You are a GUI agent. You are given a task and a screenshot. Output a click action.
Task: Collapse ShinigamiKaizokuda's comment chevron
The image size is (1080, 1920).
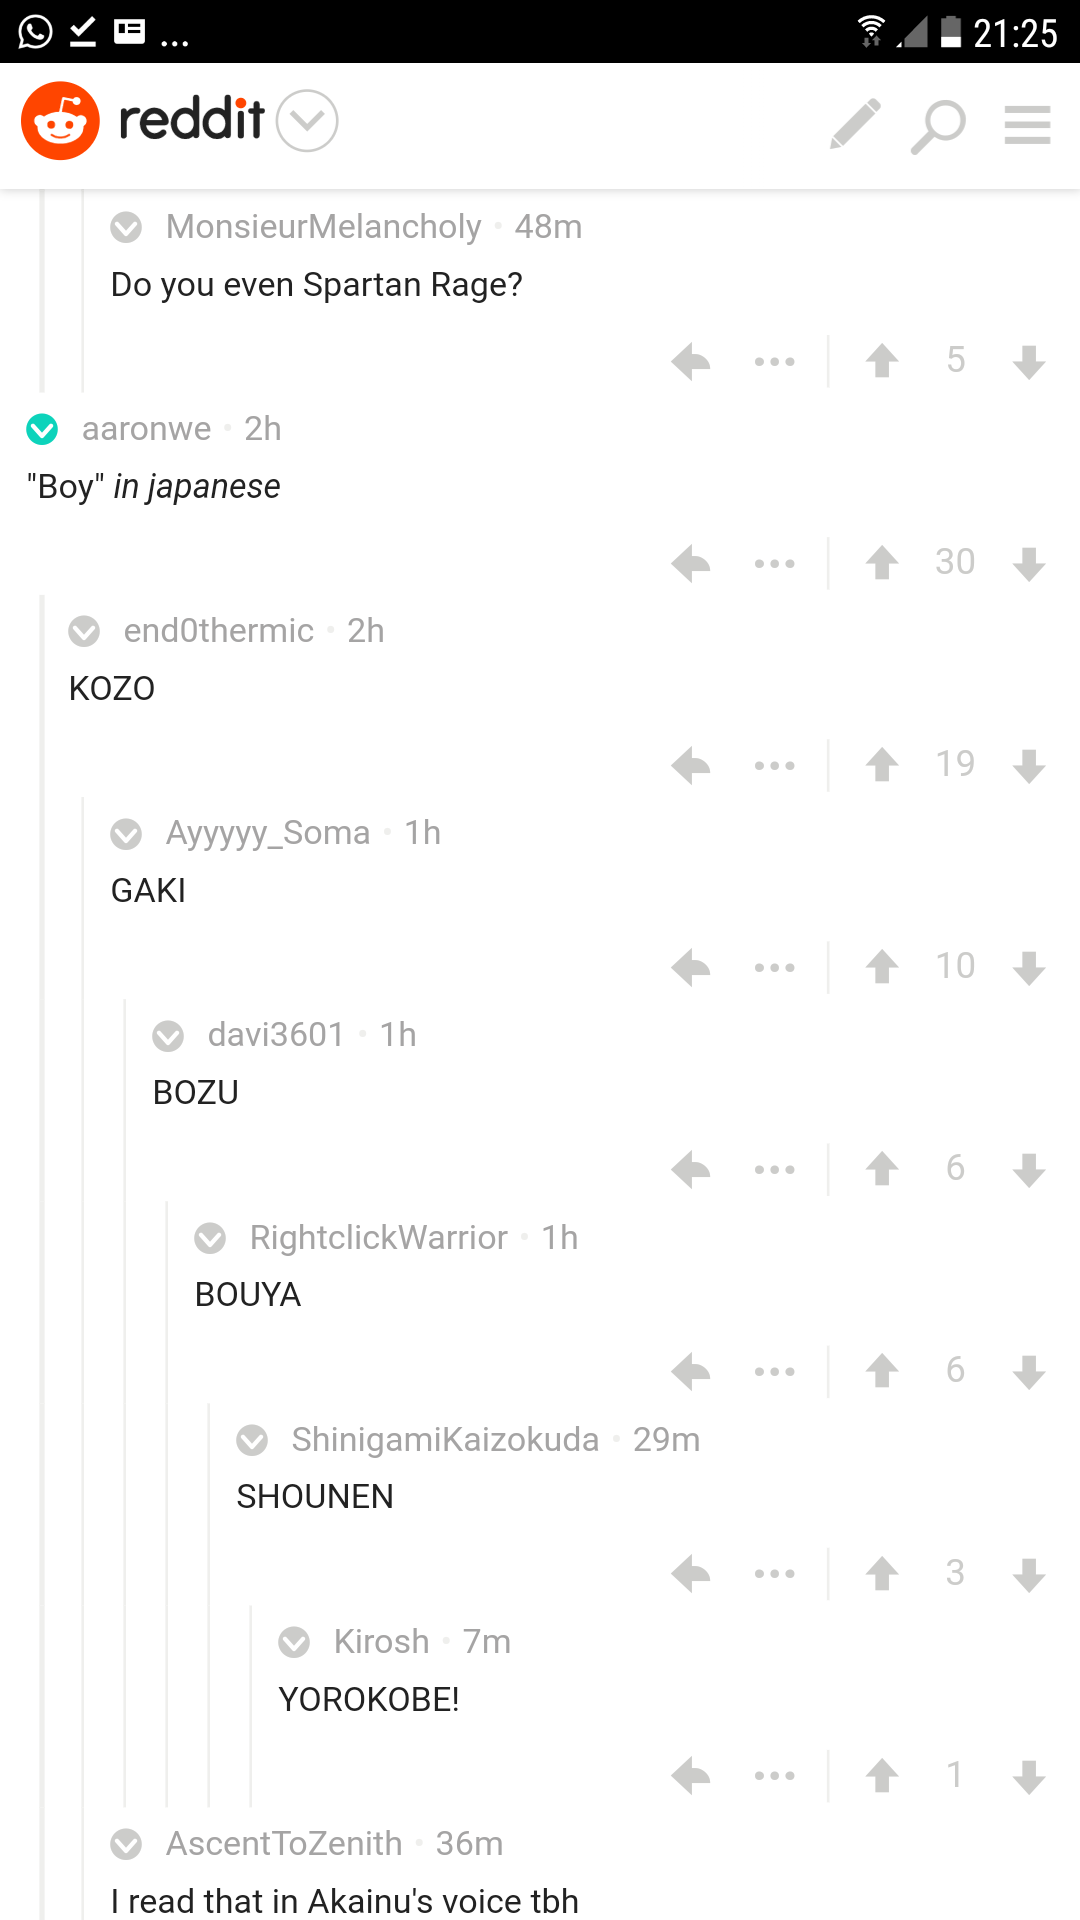point(252,1440)
